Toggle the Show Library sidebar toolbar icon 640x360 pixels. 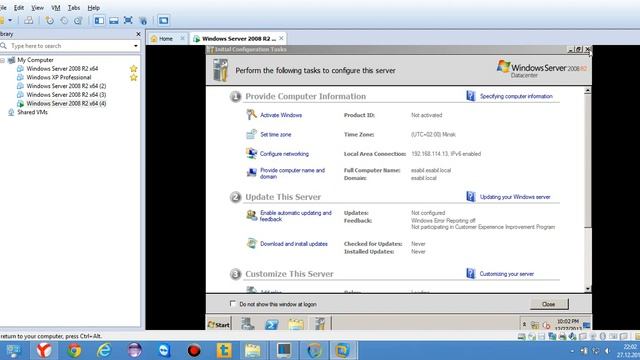pyautogui.click(x=99, y=20)
